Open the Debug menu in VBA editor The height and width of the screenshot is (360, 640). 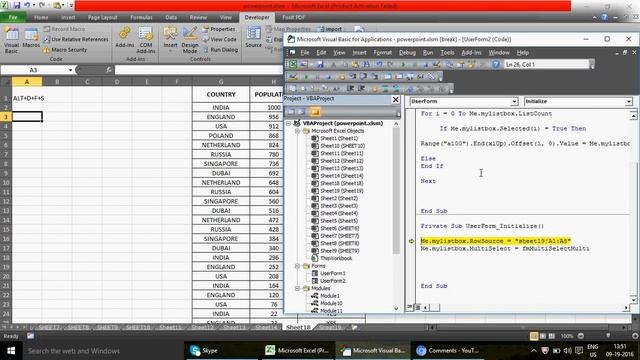point(407,53)
